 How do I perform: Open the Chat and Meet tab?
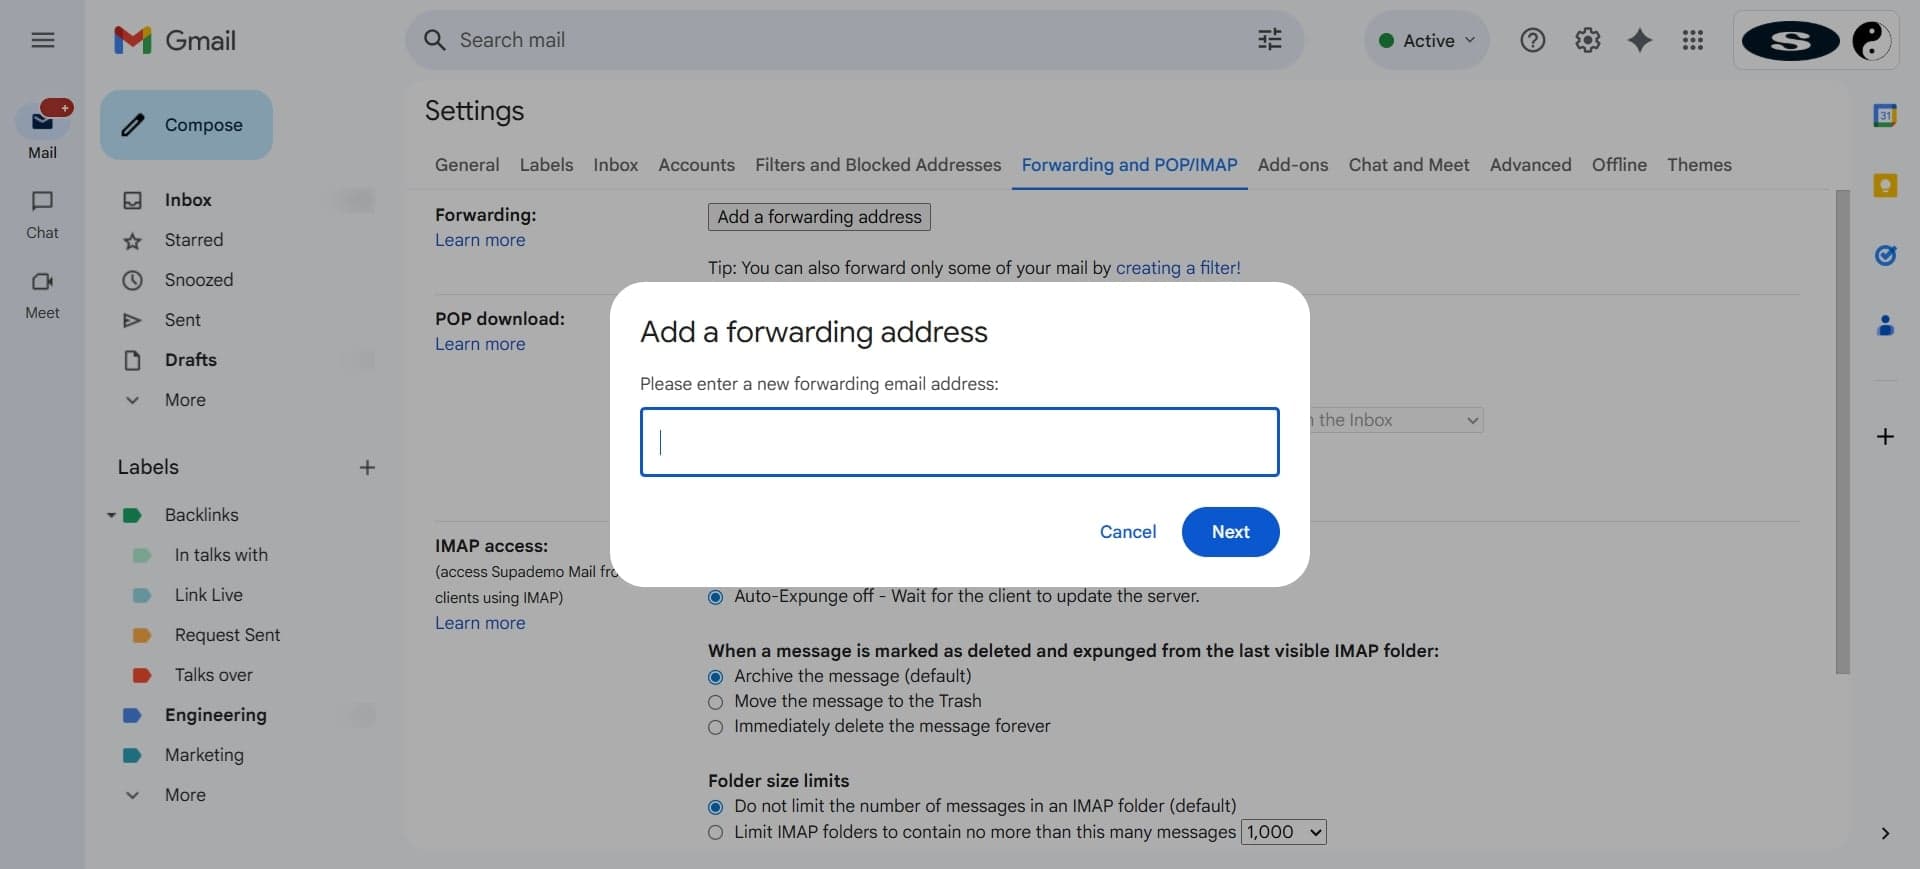tap(1409, 165)
